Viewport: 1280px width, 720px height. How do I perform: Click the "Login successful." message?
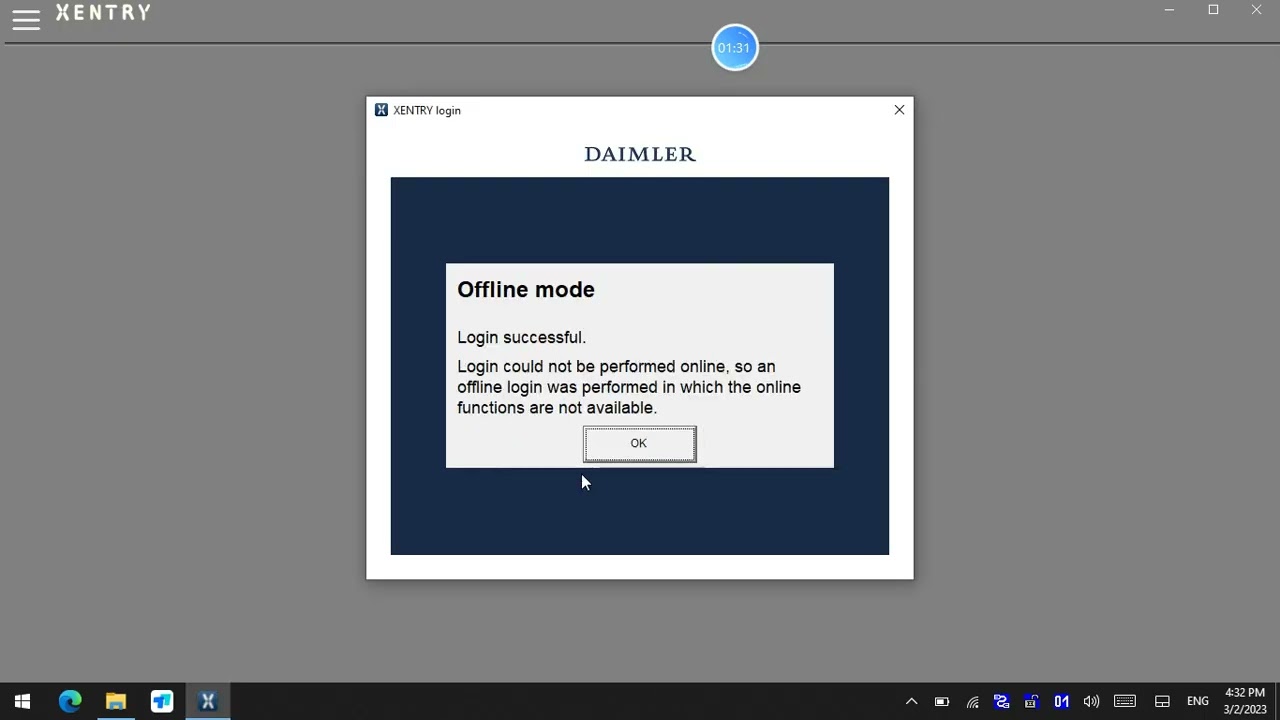tap(521, 338)
